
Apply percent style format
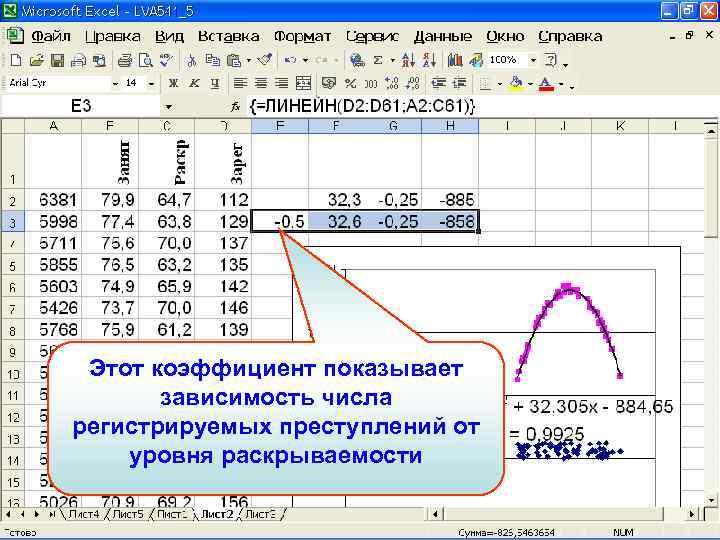pyautogui.click(x=350, y=84)
